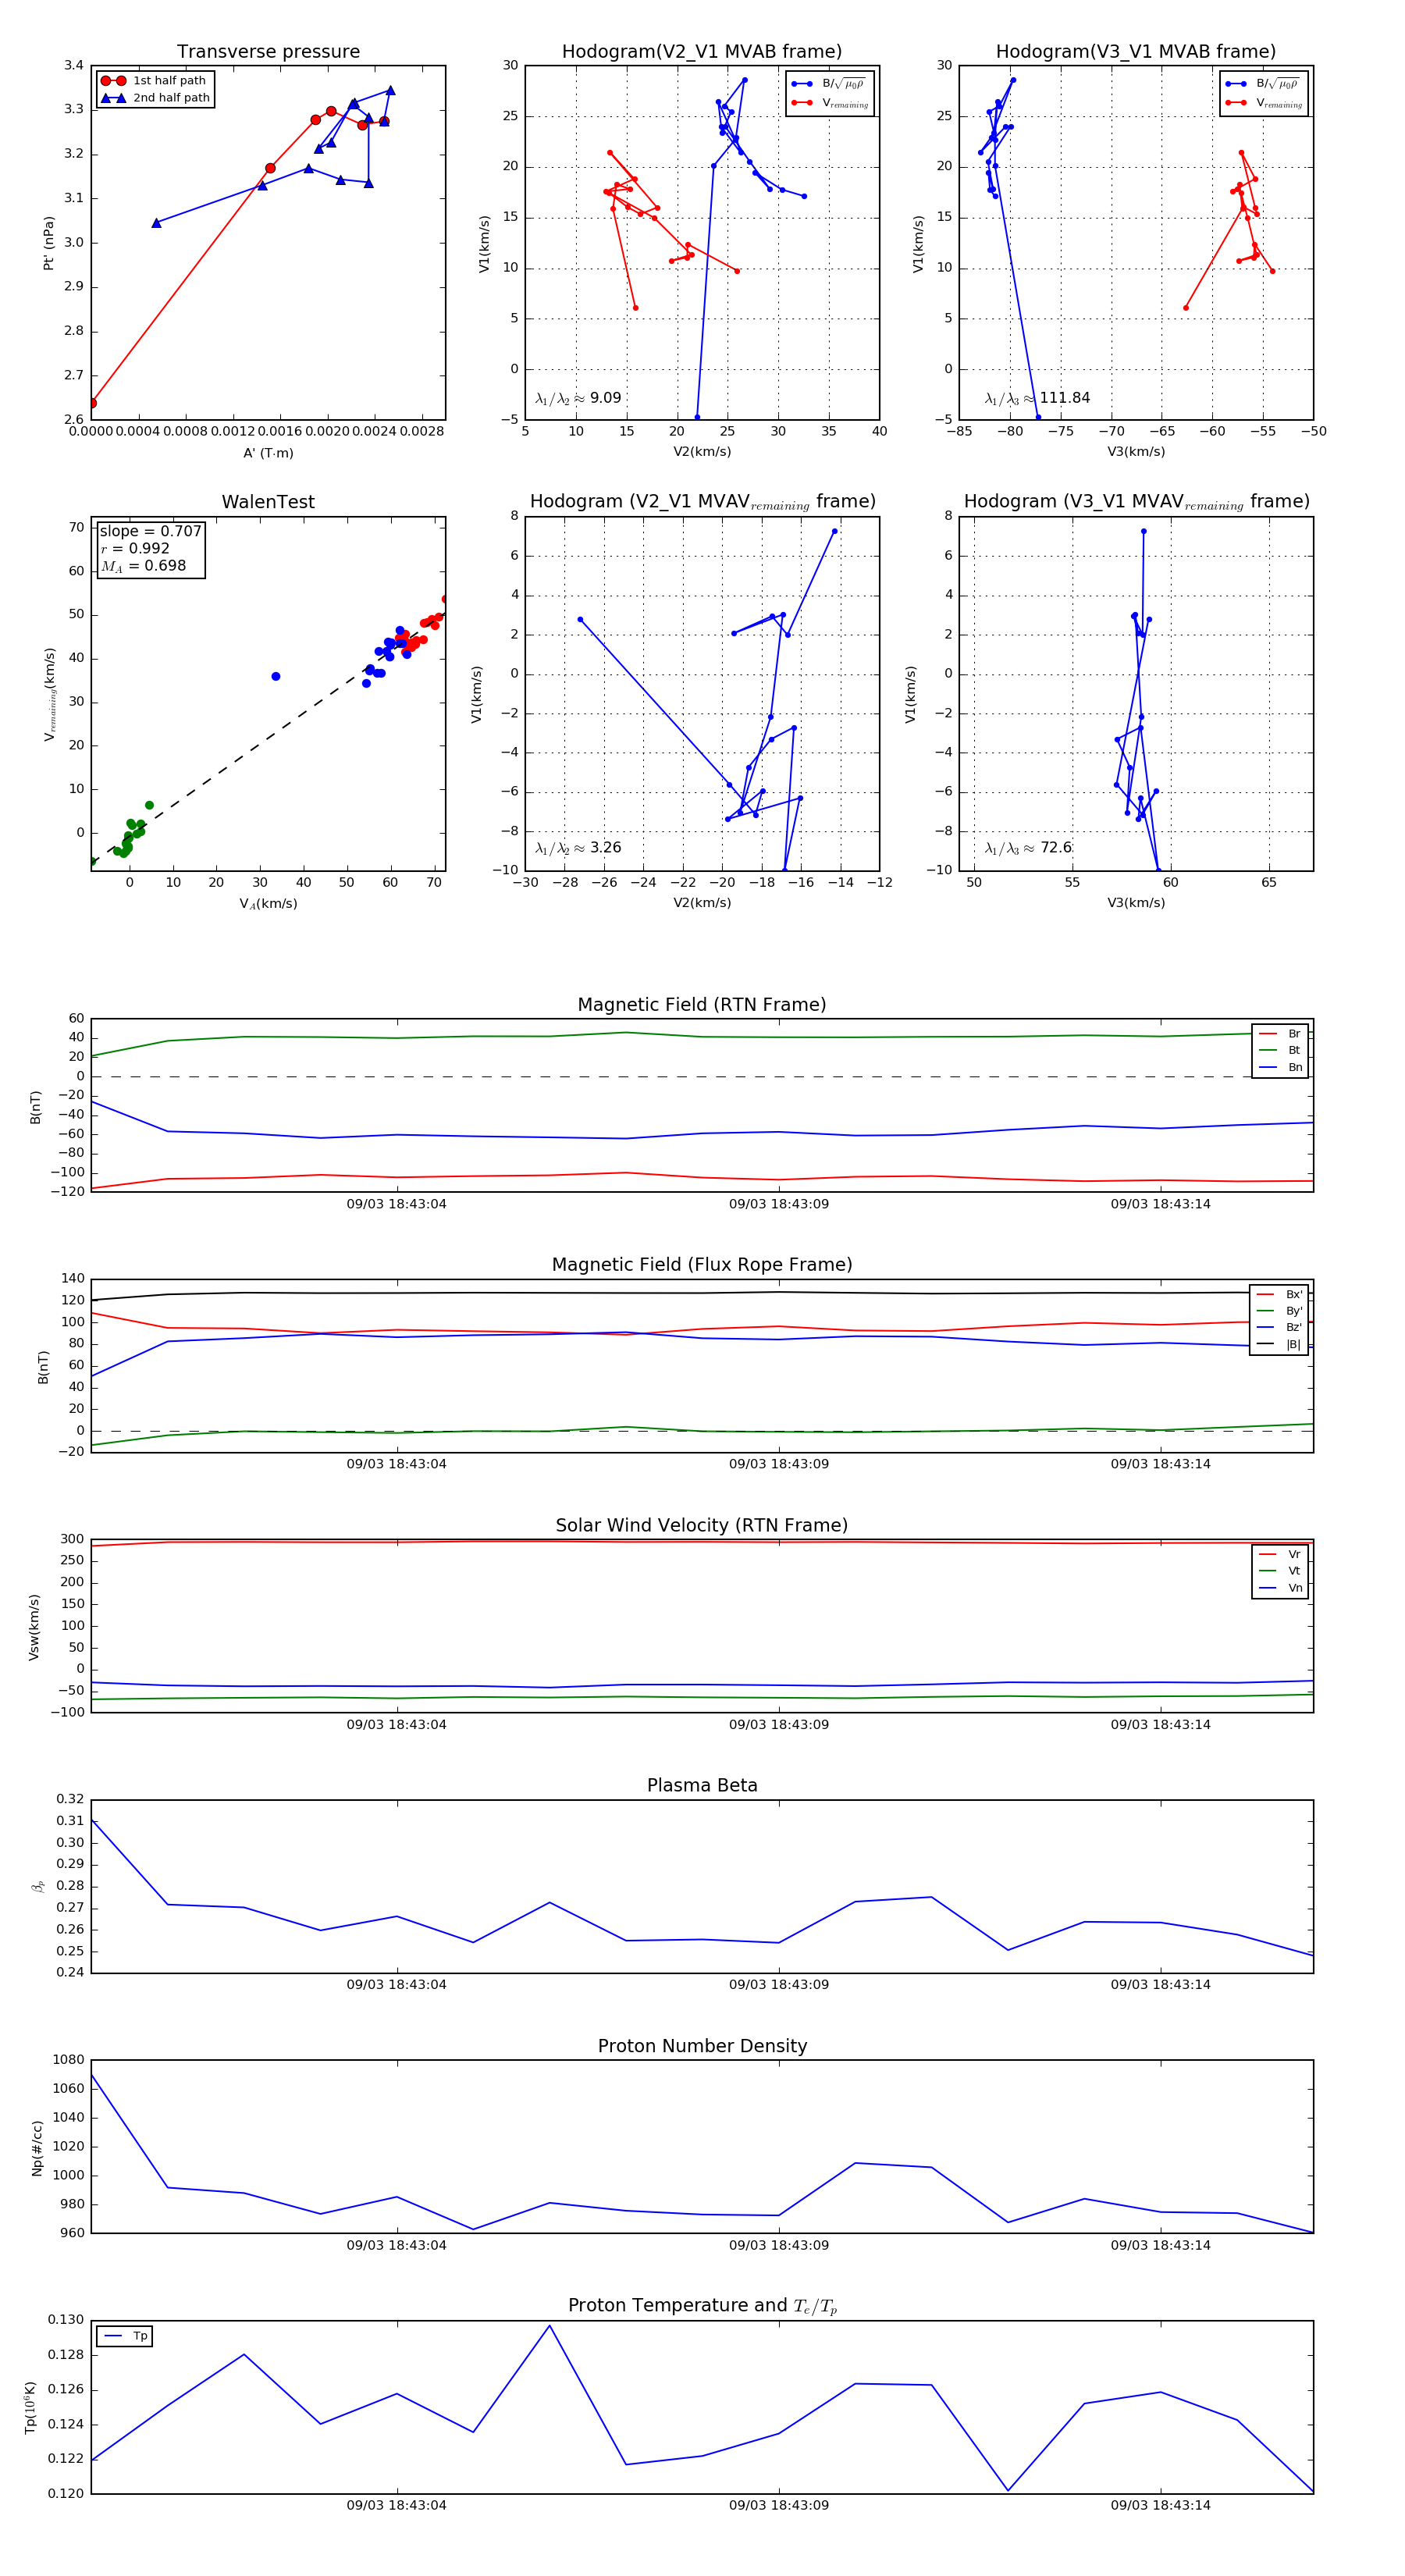Screen dimensions: 1405x2576
Task: Click the 'Proton Number Density' title
Action: click(x=702, y=2046)
